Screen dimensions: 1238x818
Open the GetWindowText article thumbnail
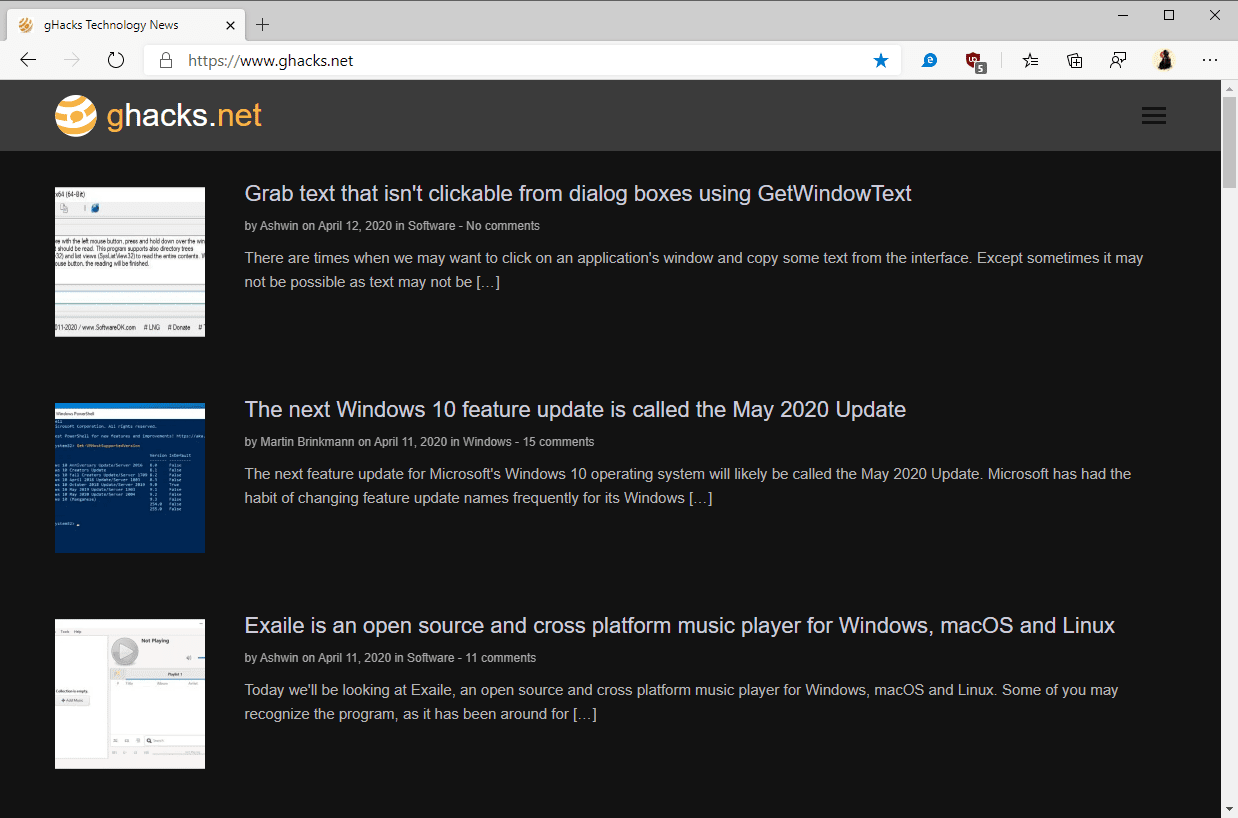130,262
